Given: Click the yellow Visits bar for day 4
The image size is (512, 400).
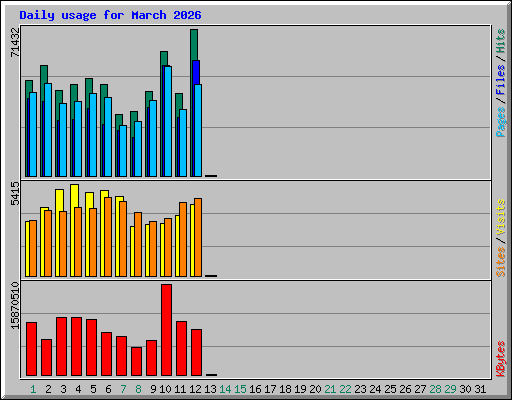Looking at the screenshot, I should pyautogui.click(x=75, y=196).
